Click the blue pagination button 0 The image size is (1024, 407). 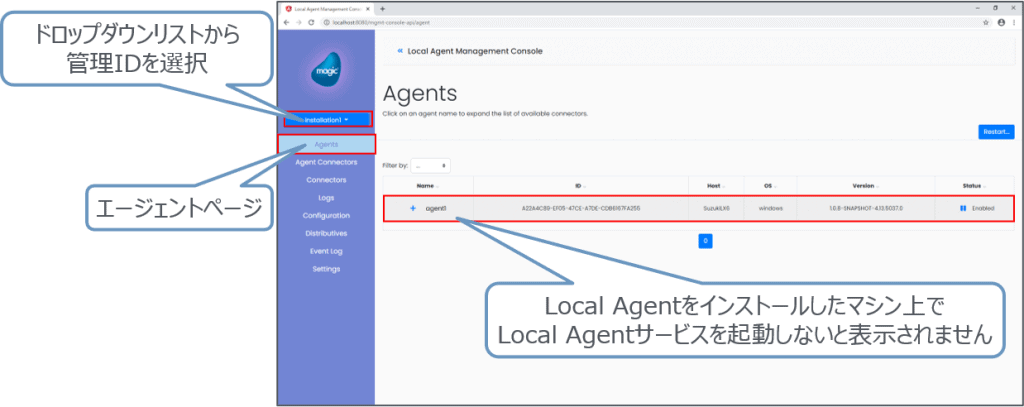pos(705,241)
